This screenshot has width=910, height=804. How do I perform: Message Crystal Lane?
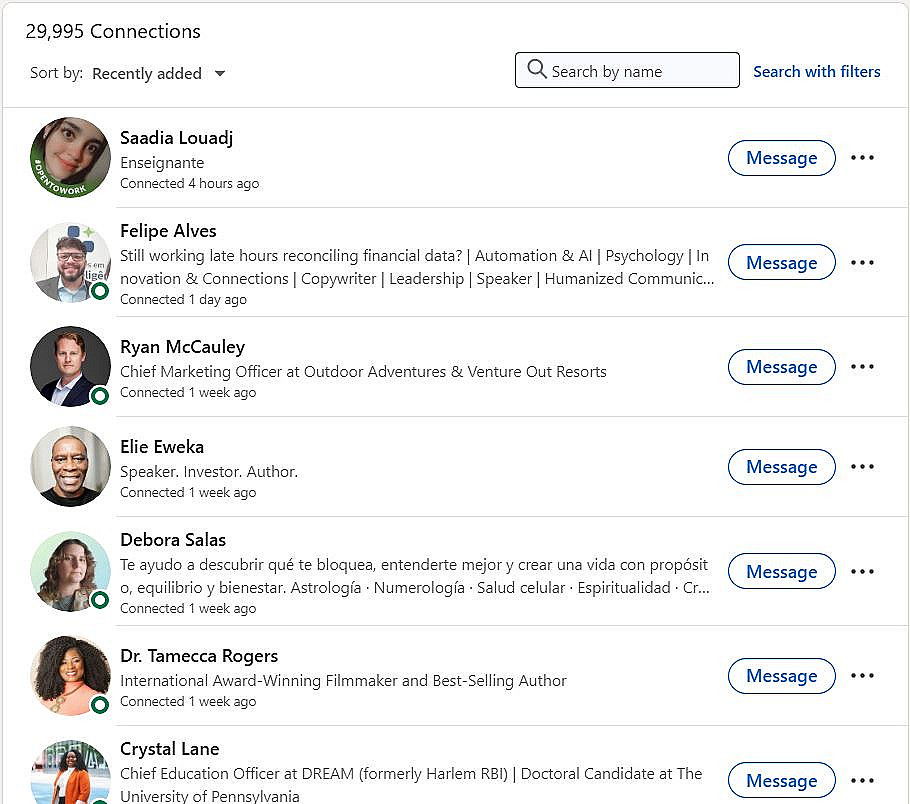[781, 781]
